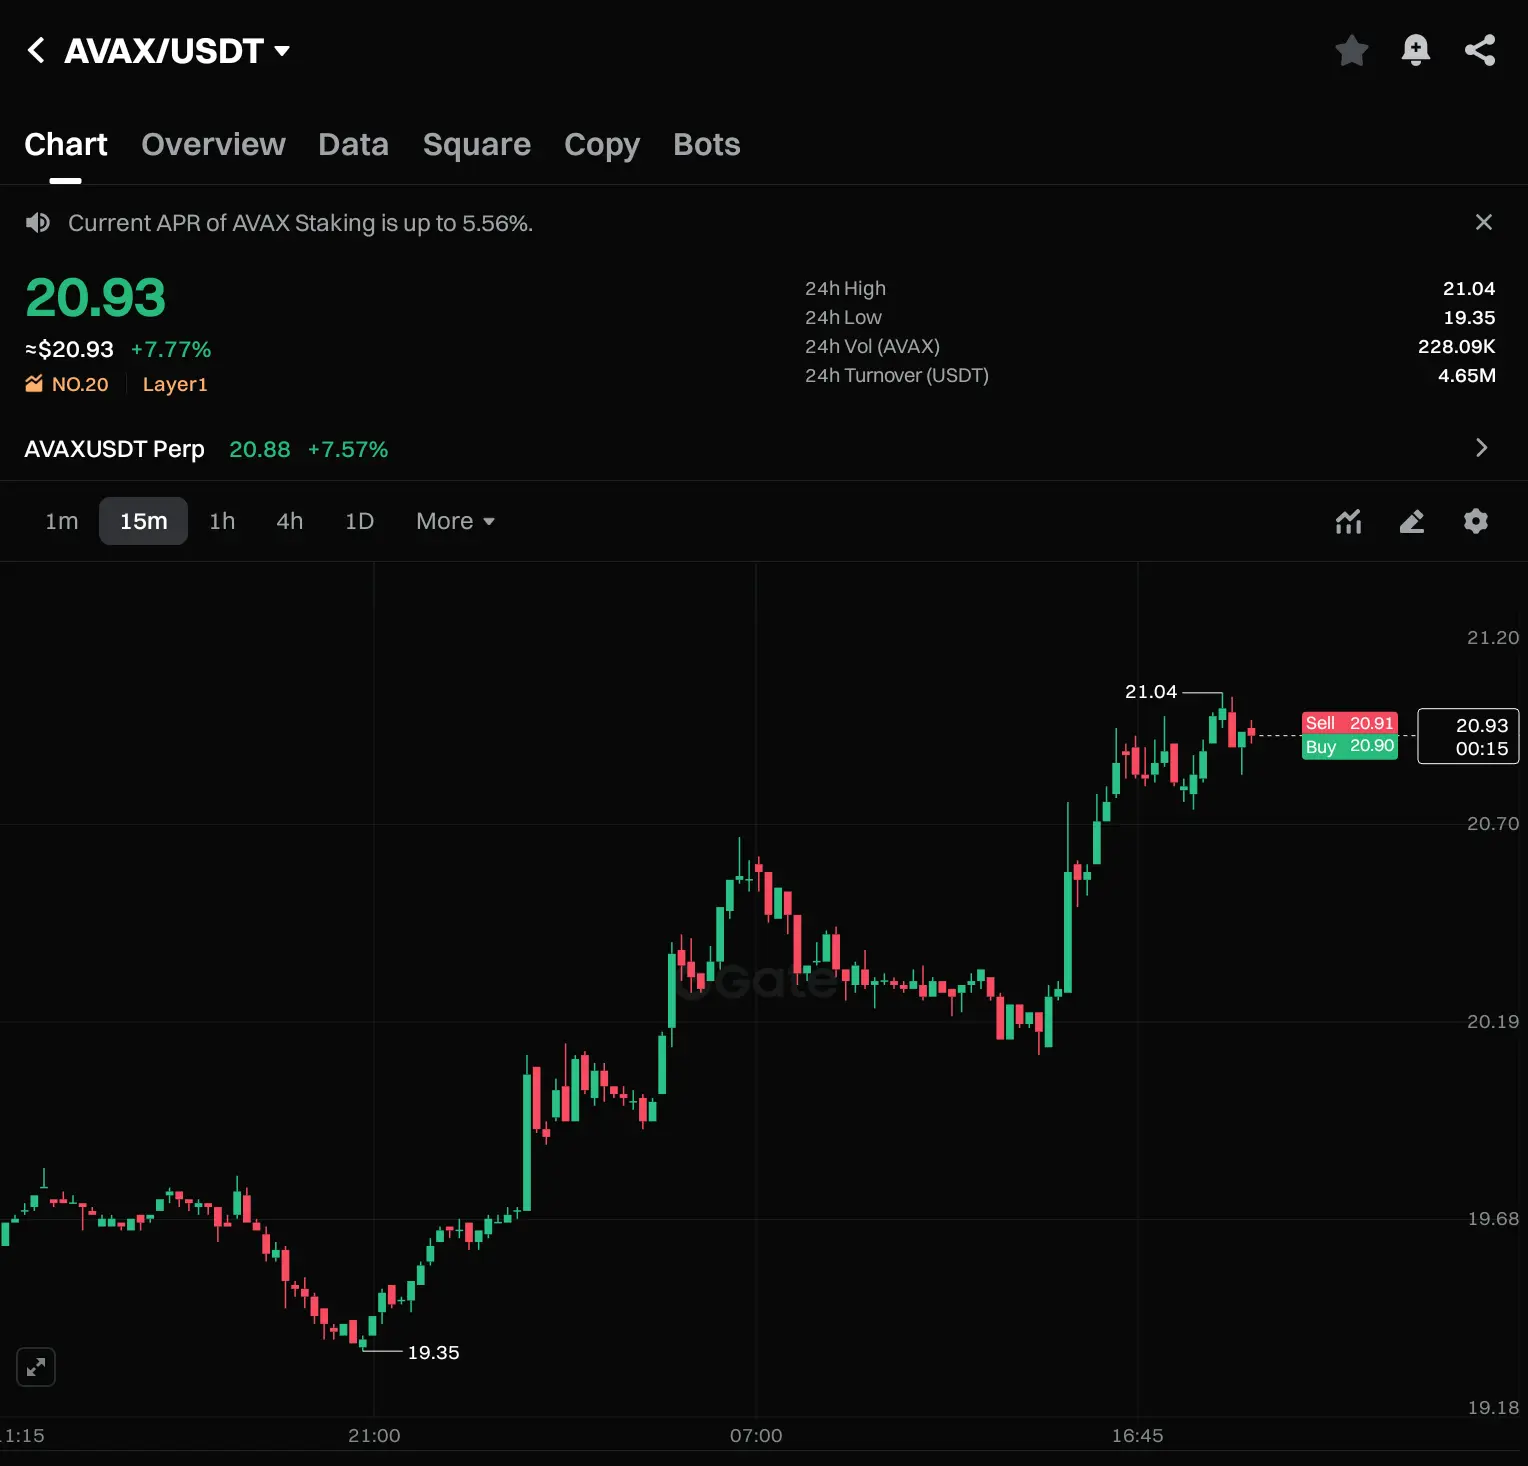Click the Sell 20.91 price label
This screenshot has width=1528, height=1466.
tap(1349, 723)
